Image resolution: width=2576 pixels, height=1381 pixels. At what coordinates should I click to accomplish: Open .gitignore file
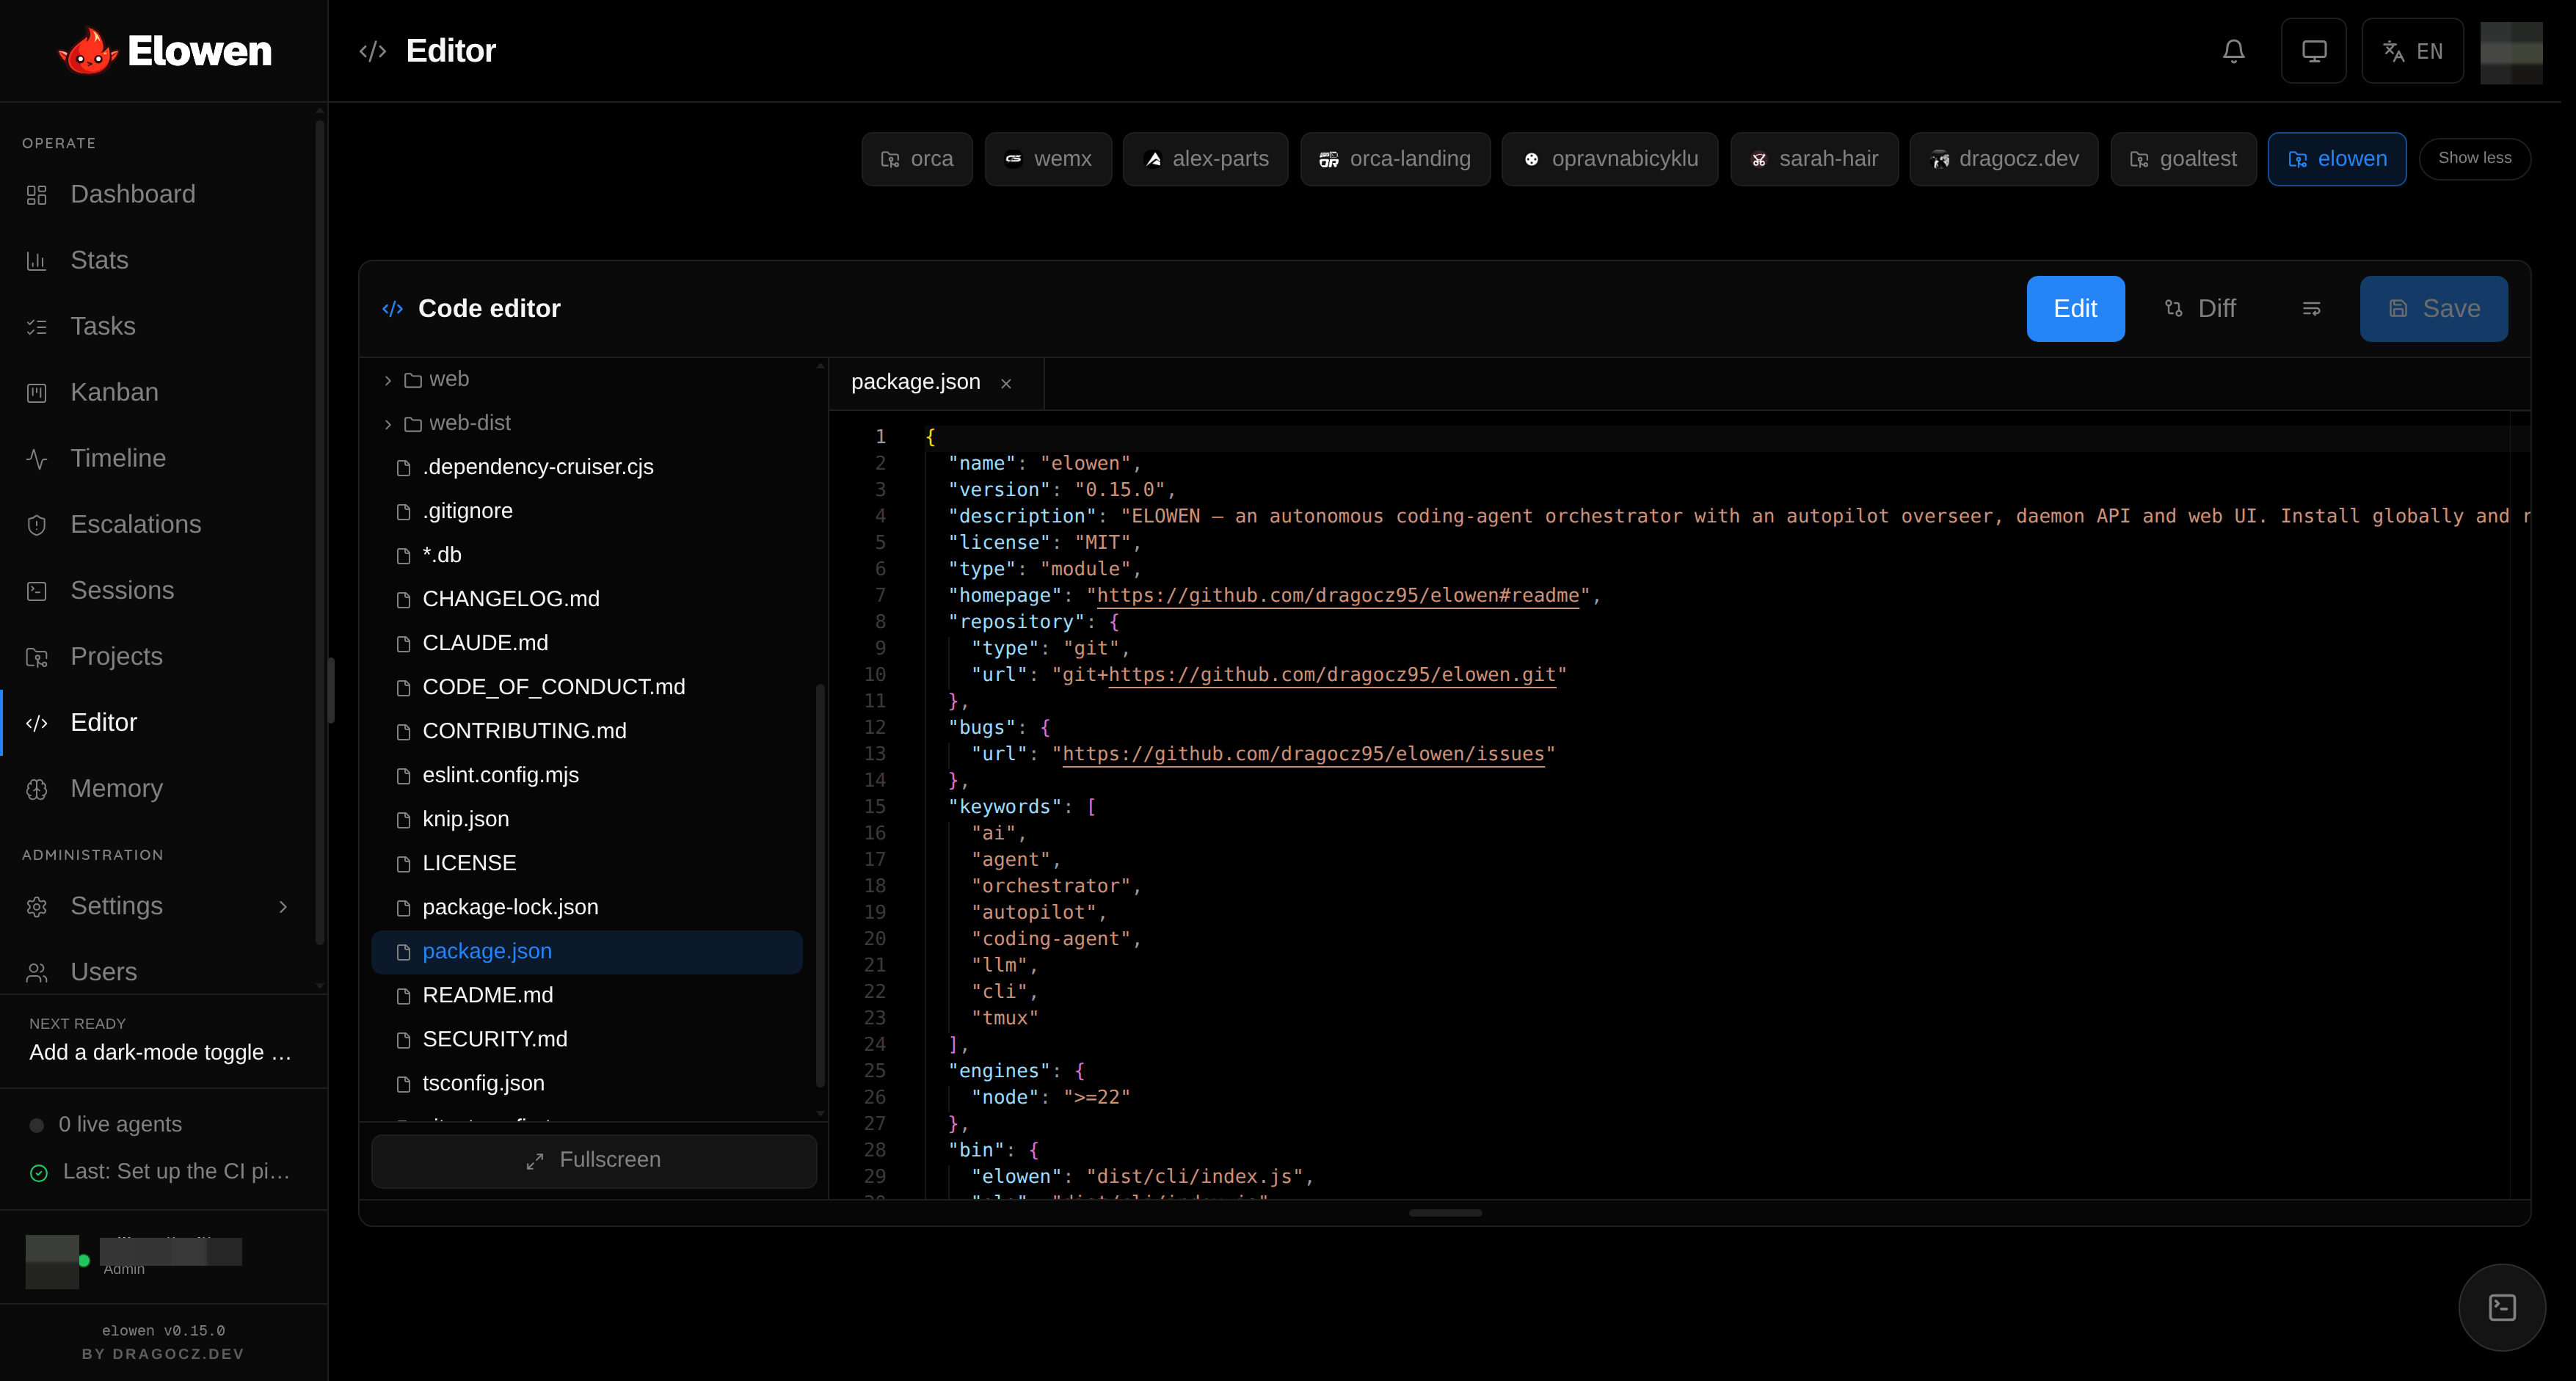(587, 511)
